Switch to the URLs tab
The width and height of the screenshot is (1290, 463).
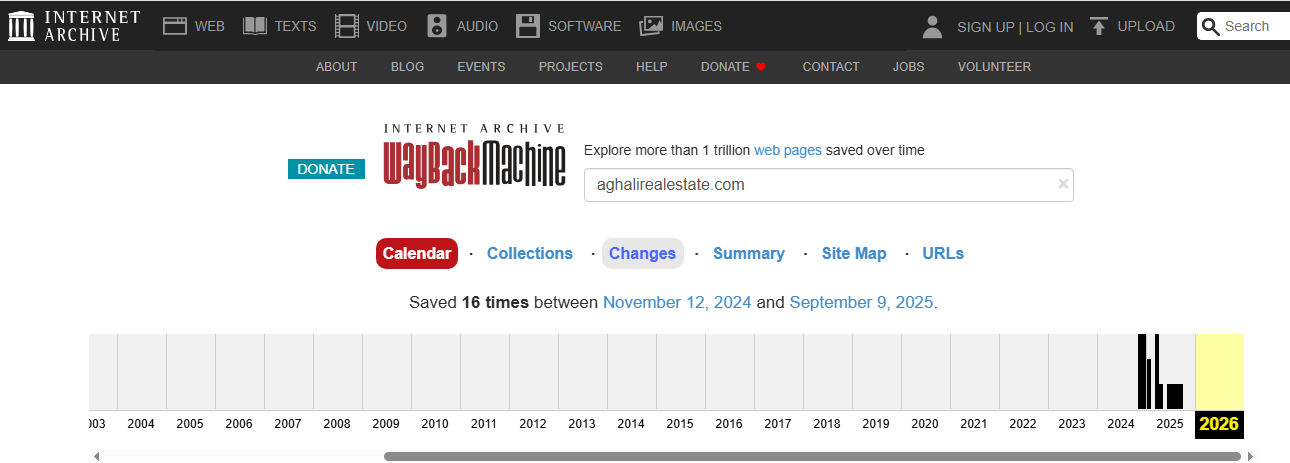(x=943, y=253)
